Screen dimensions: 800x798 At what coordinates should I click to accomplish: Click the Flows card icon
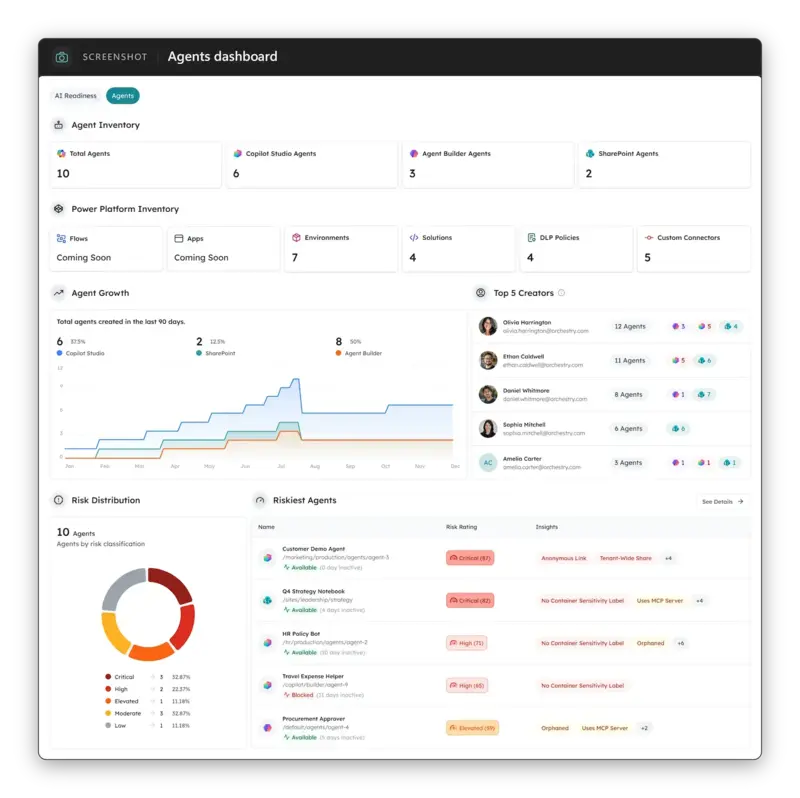[x=61, y=238]
